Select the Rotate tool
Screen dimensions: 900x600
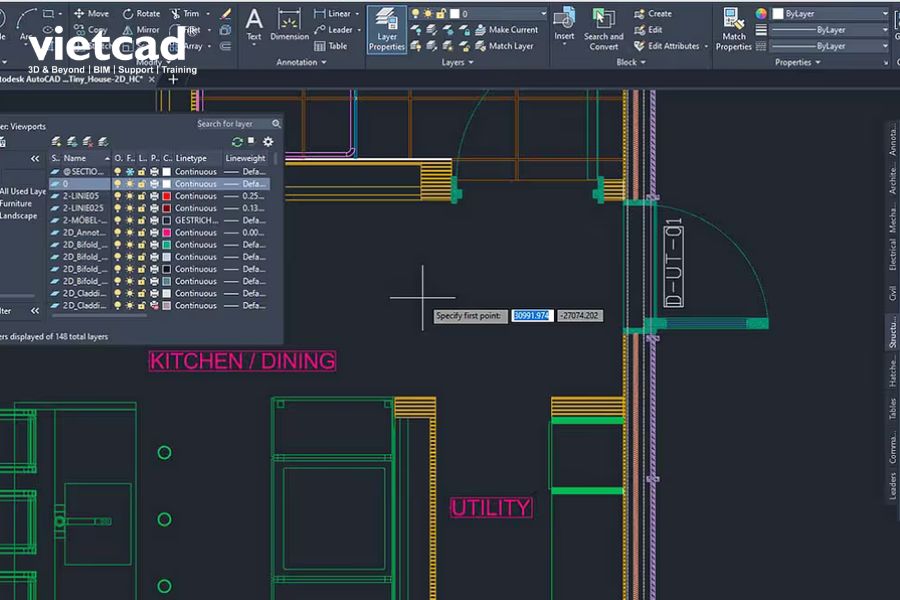141,13
